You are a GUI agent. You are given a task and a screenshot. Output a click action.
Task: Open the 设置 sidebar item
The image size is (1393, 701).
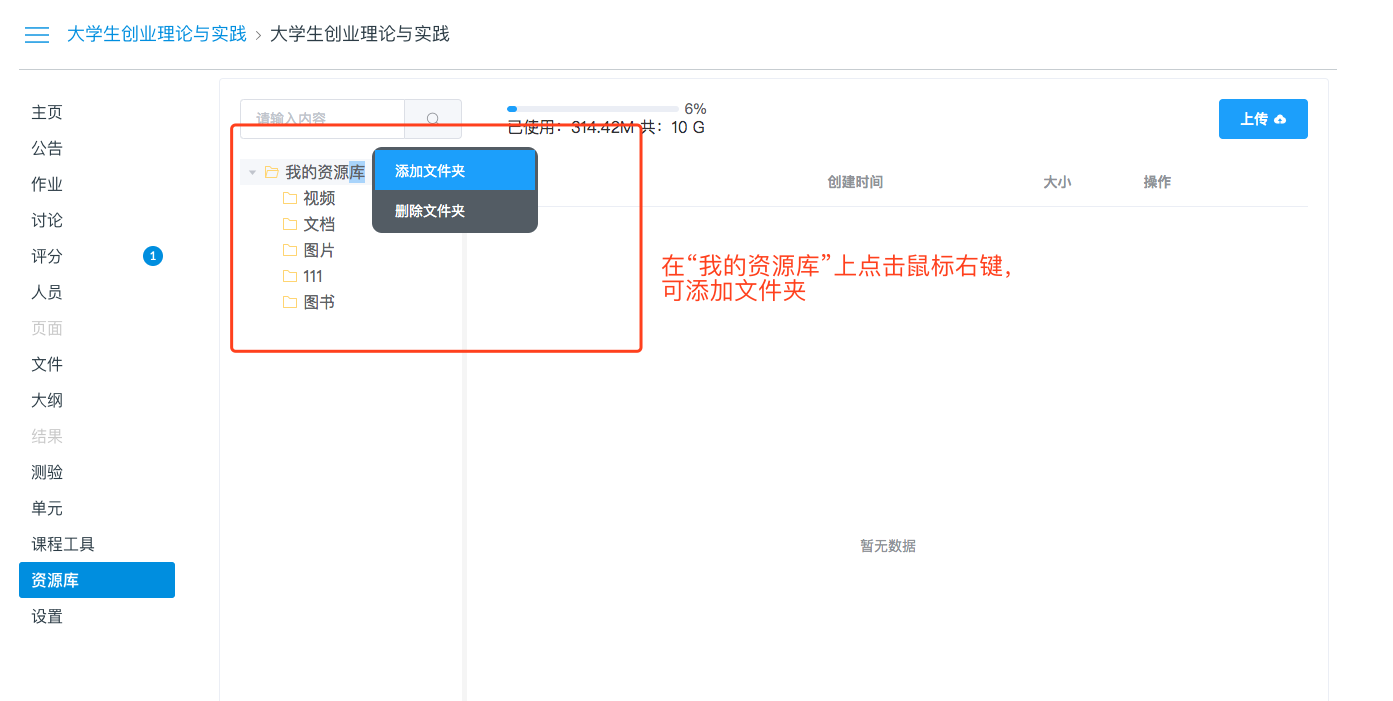point(47,616)
